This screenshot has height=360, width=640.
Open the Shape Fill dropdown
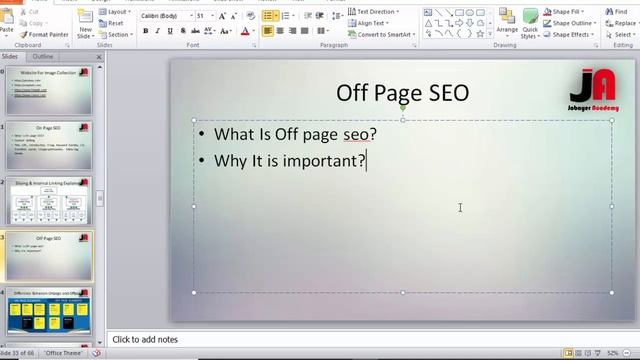click(564, 12)
